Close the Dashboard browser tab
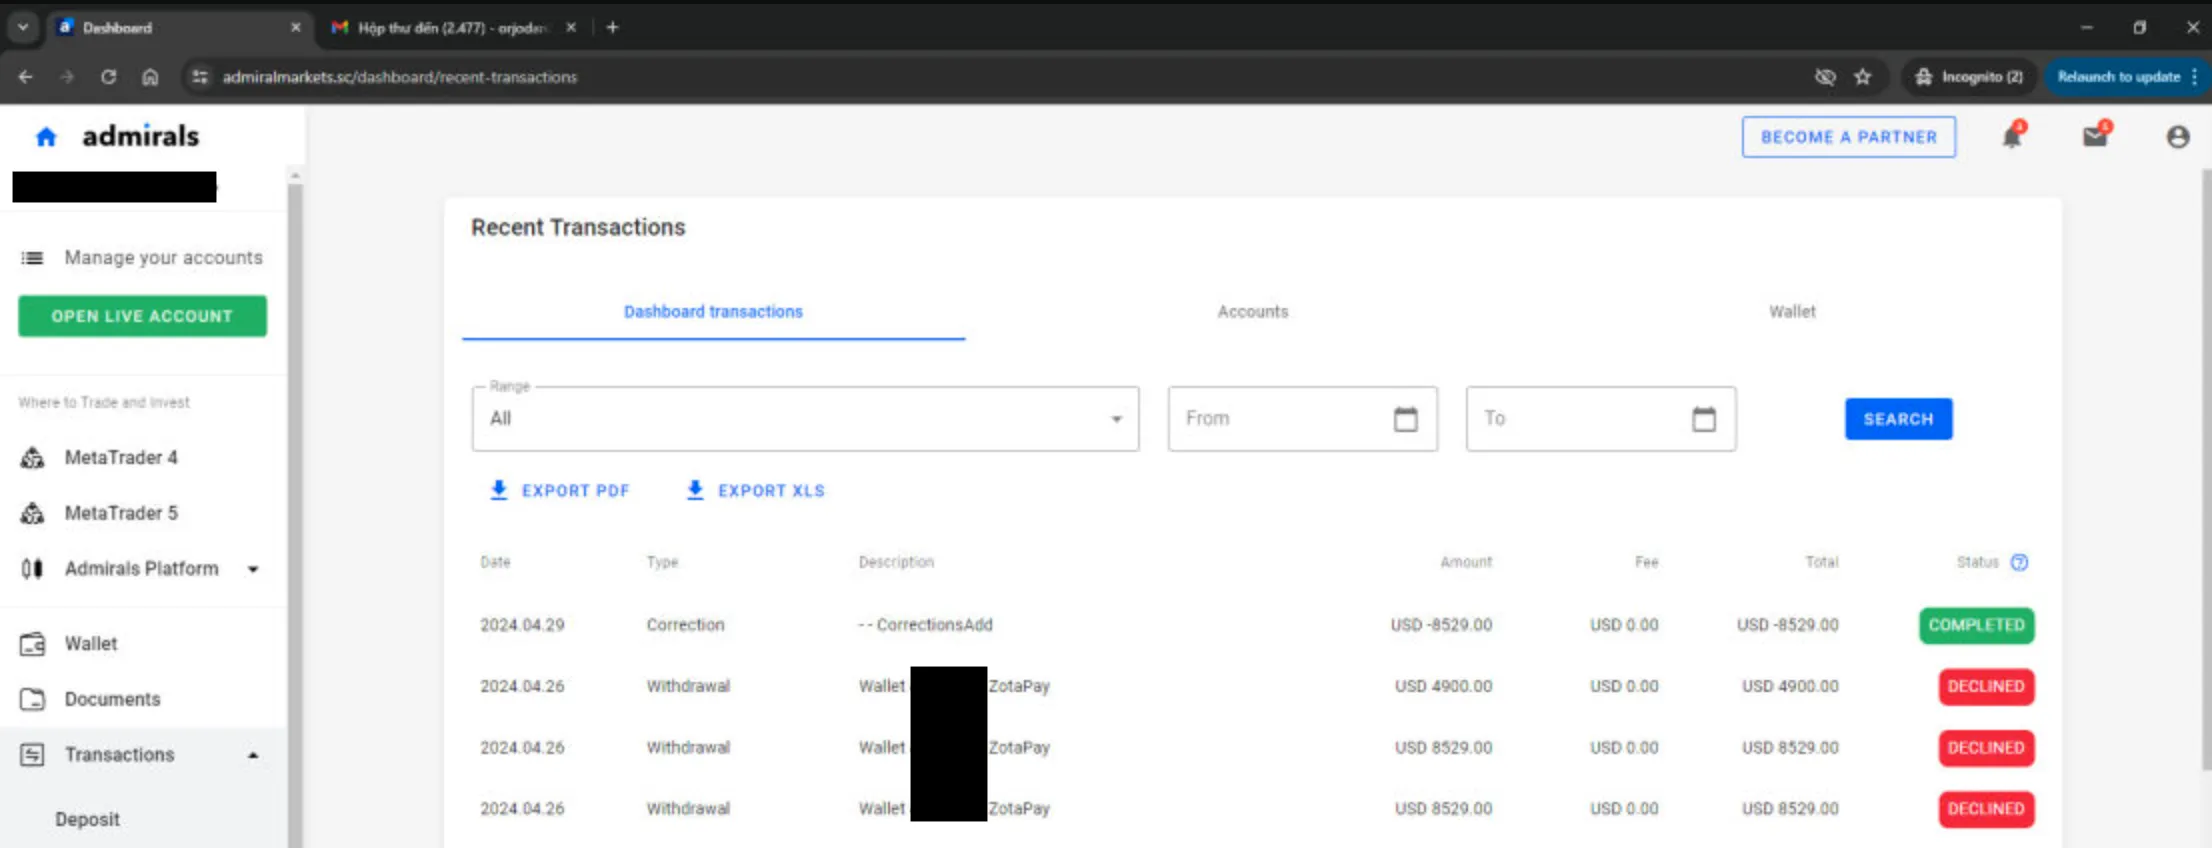The width and height of the screenshot is (2212, 848). tap(295, 28)
